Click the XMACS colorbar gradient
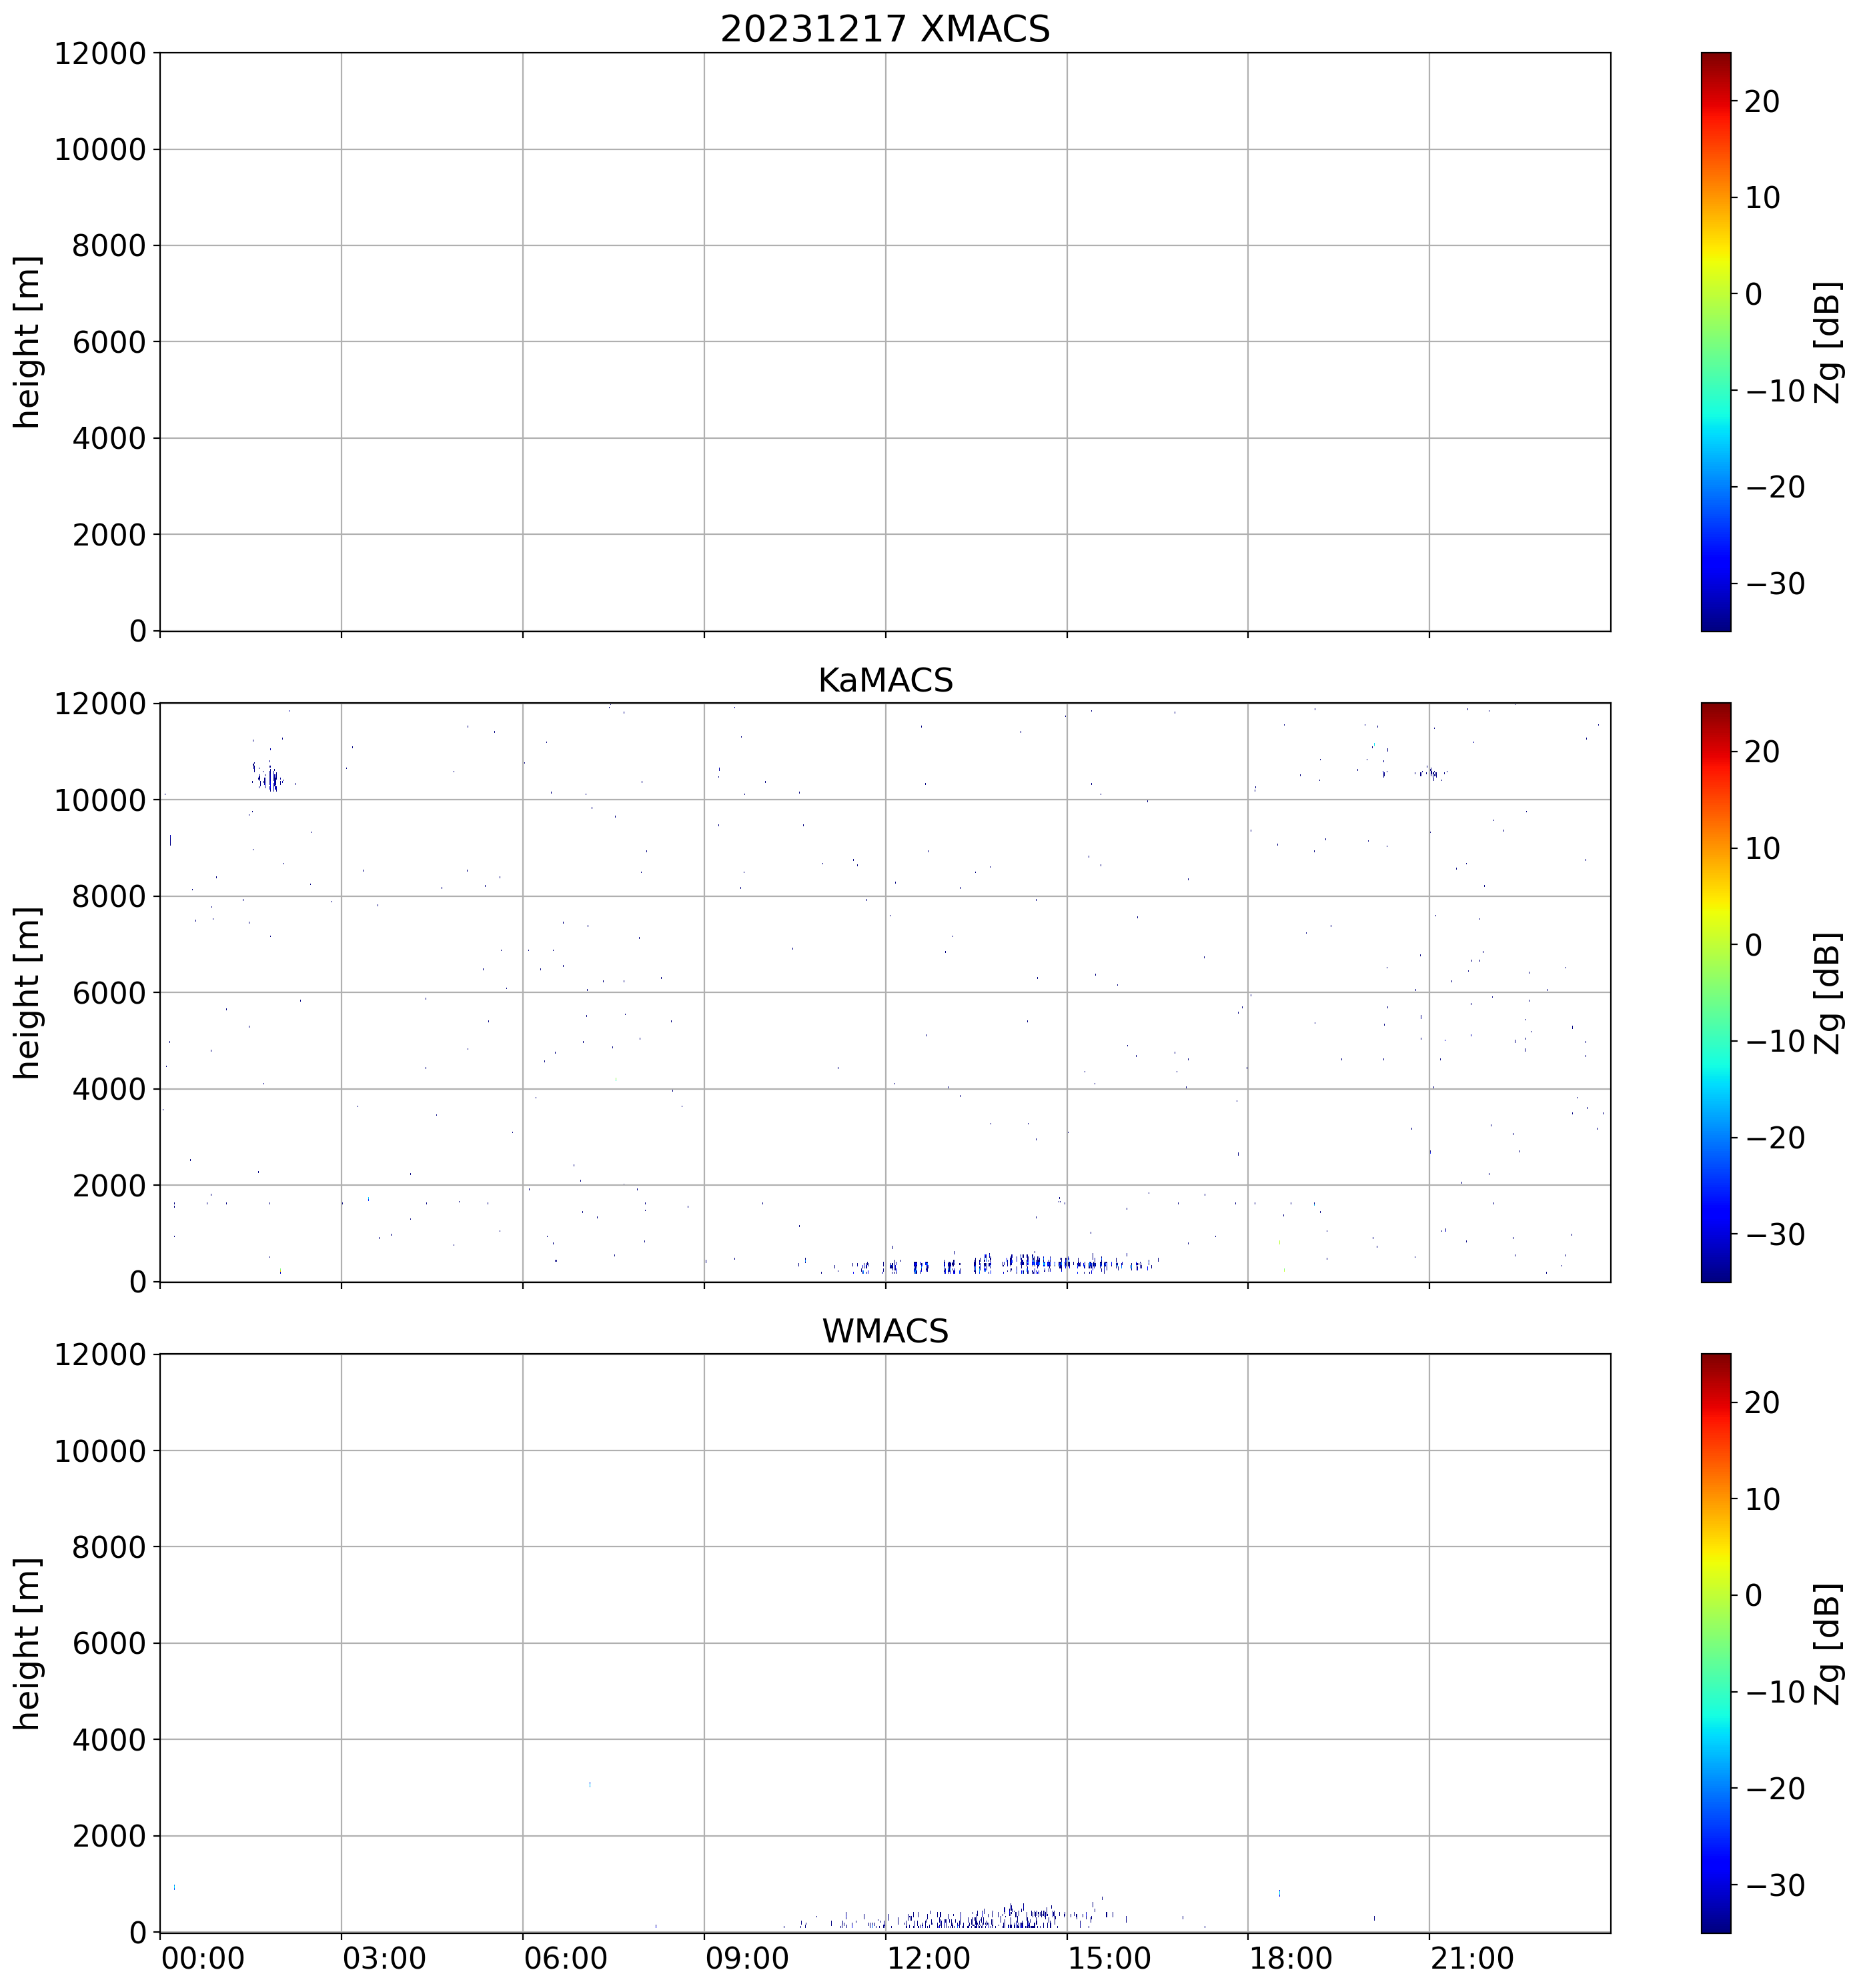 (1715, 341)
